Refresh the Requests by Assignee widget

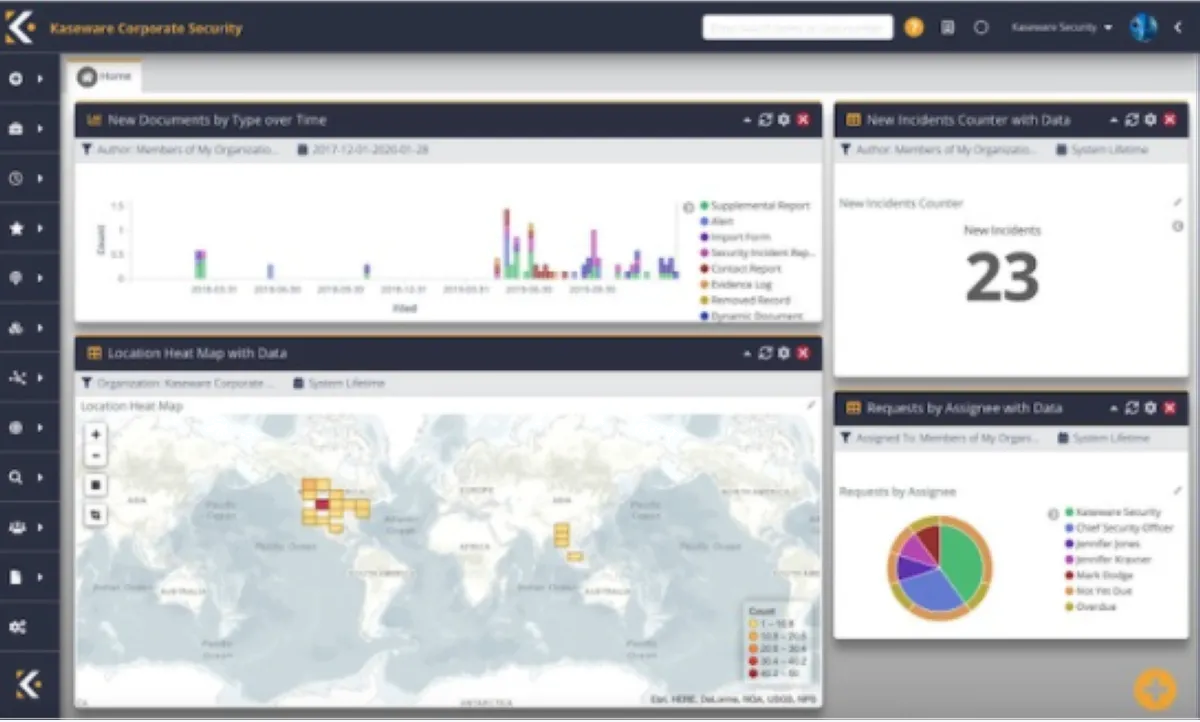(x=1132, y=407)
